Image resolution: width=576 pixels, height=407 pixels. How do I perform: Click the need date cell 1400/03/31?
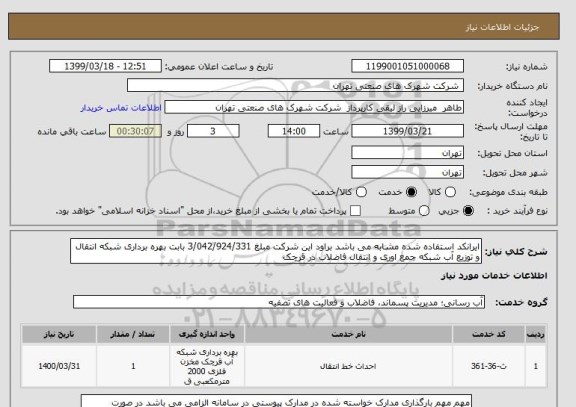[59, 366]
